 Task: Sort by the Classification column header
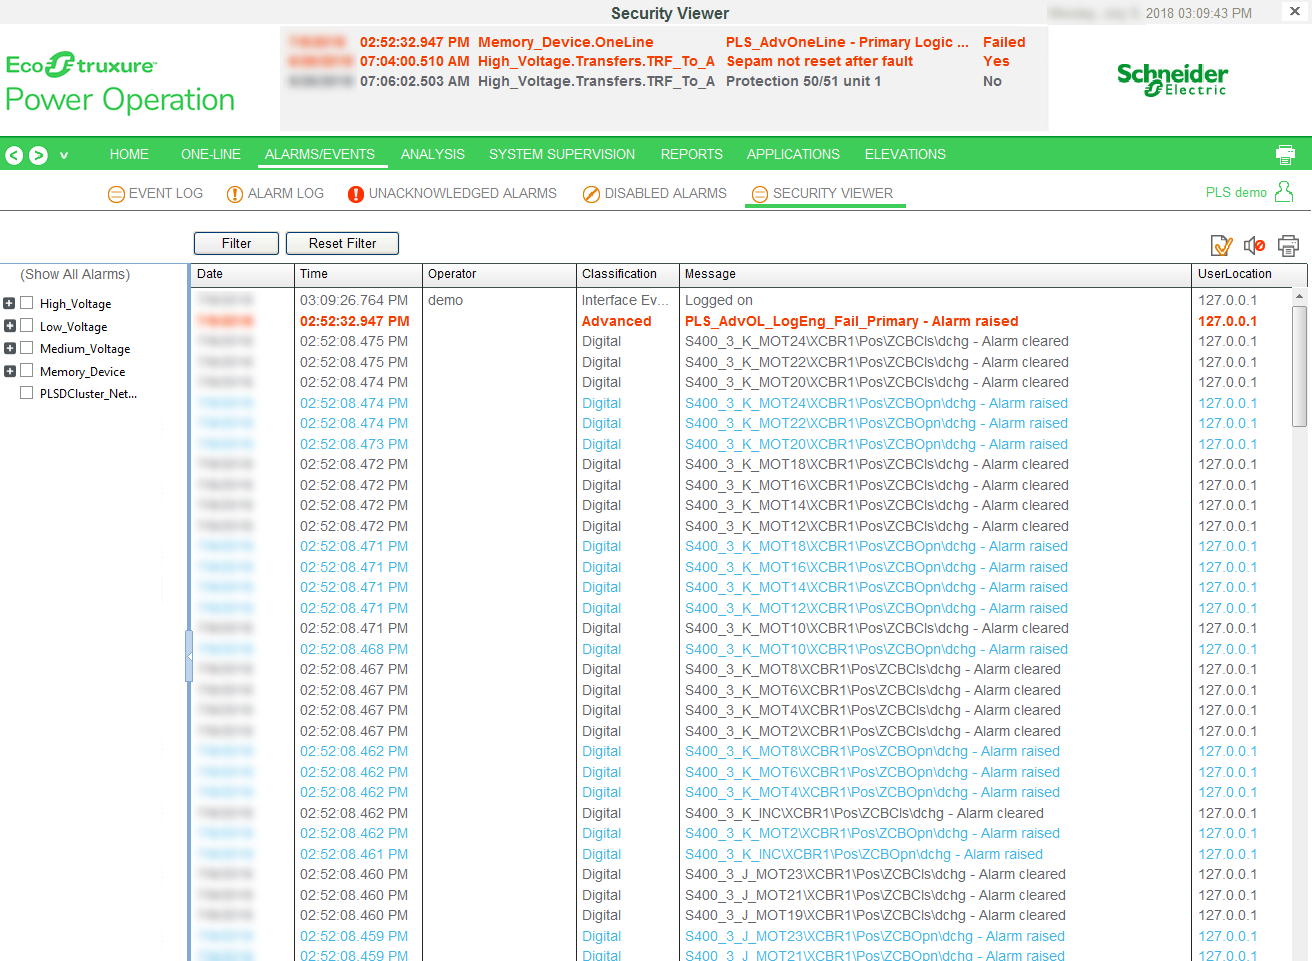[619, 274]
